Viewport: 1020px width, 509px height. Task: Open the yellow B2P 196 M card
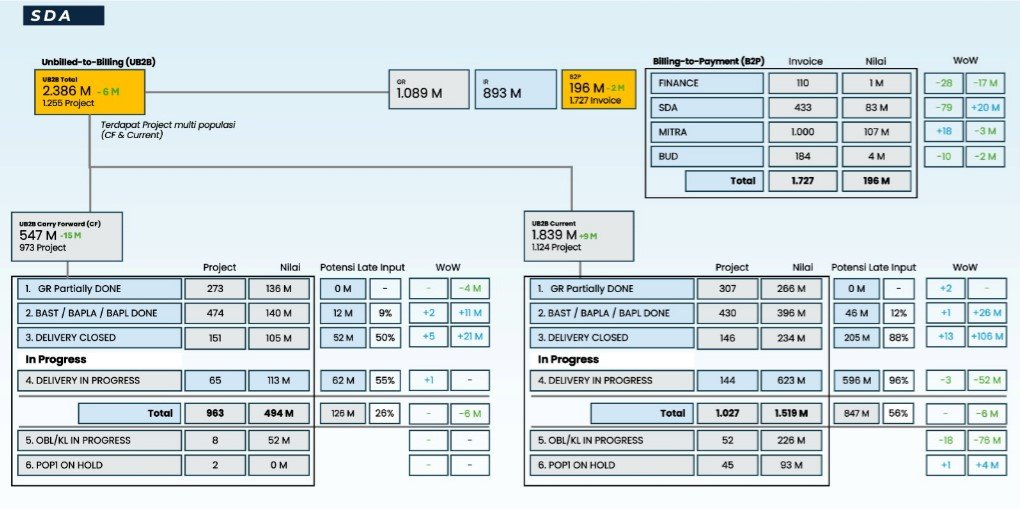pyautogui.click(x=598, y=90)
